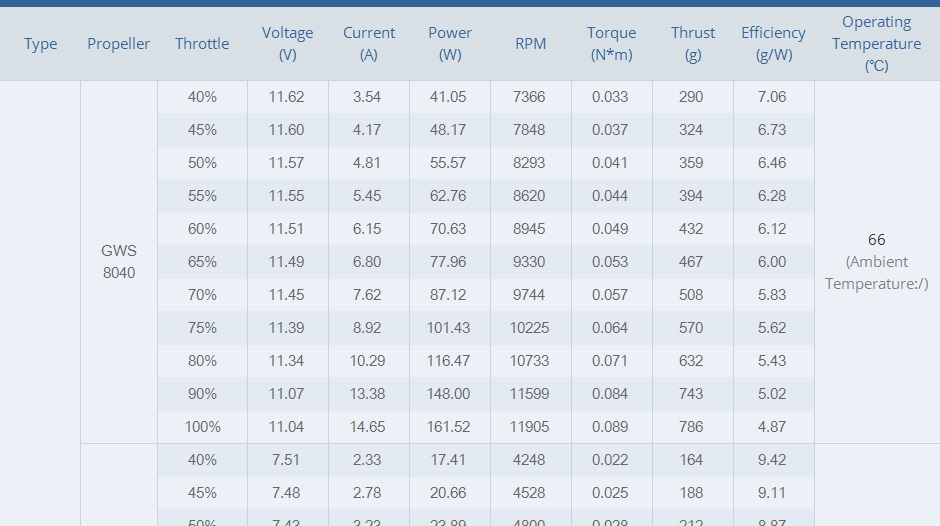This screenshot has width=940, height=526.
Task: Click torque value 0.044
Action: tap(610, 196)
